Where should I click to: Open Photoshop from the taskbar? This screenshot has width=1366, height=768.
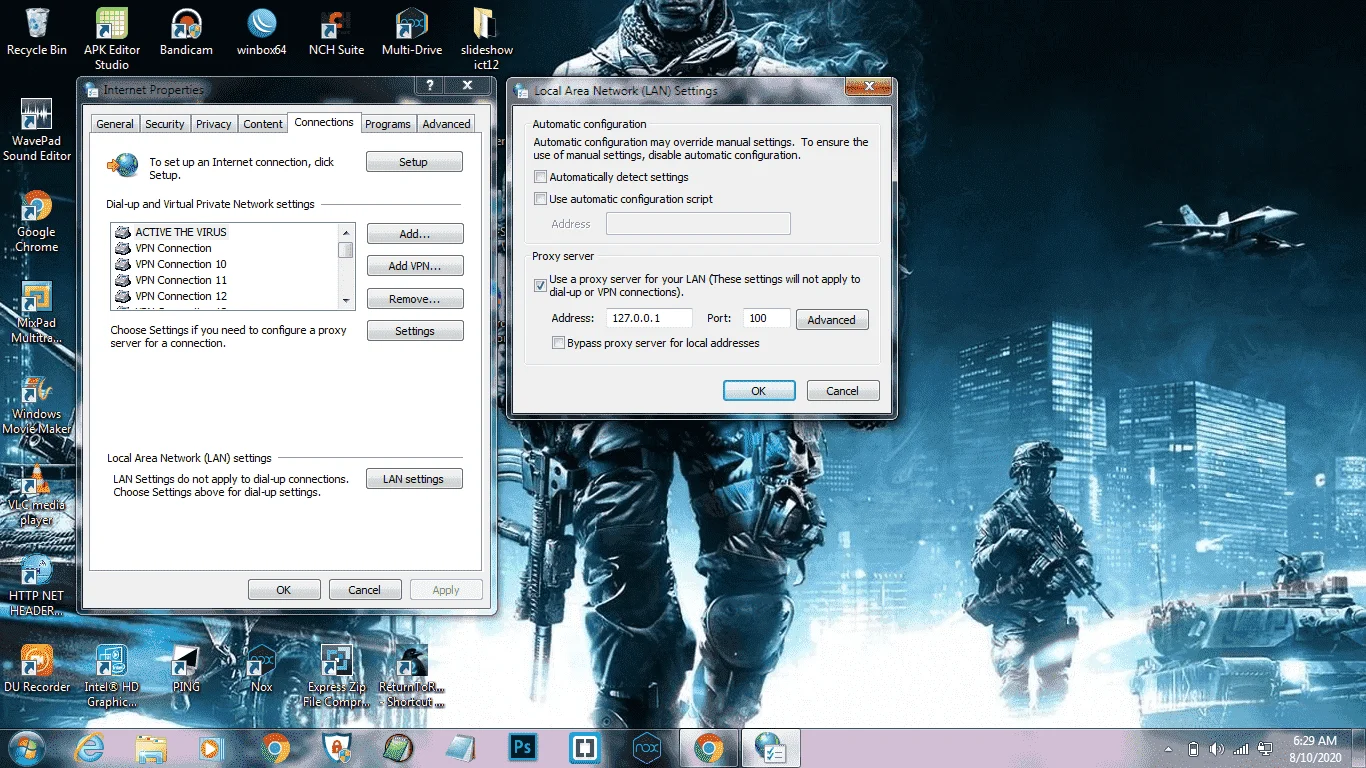[x=521, y=748]
